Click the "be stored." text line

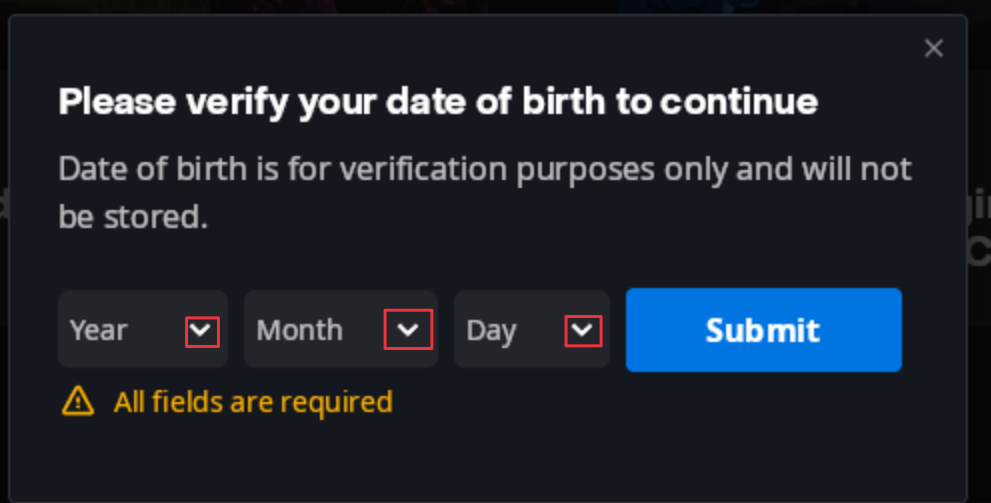[x=133, y=217]
